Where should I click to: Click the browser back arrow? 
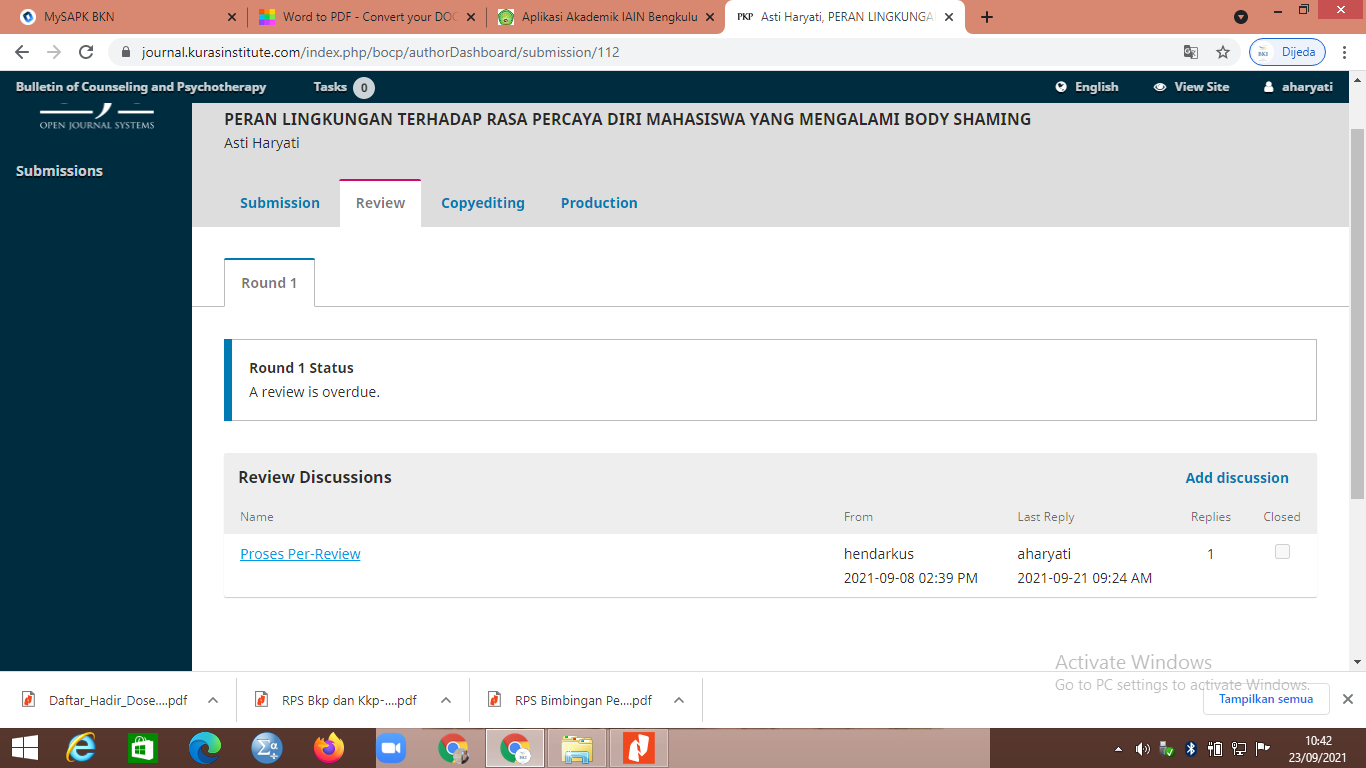coord(22,52)
